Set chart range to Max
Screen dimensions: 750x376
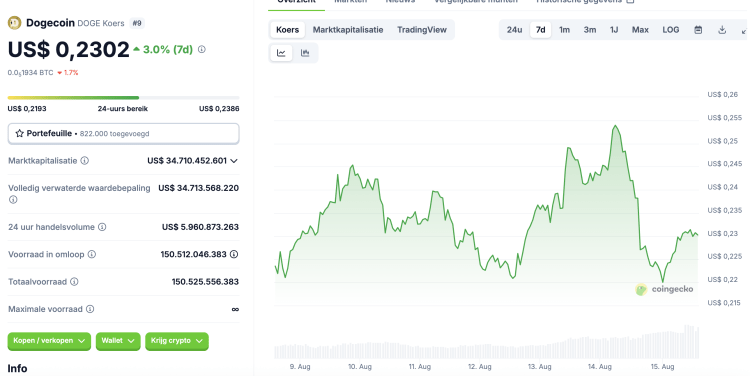640,30
